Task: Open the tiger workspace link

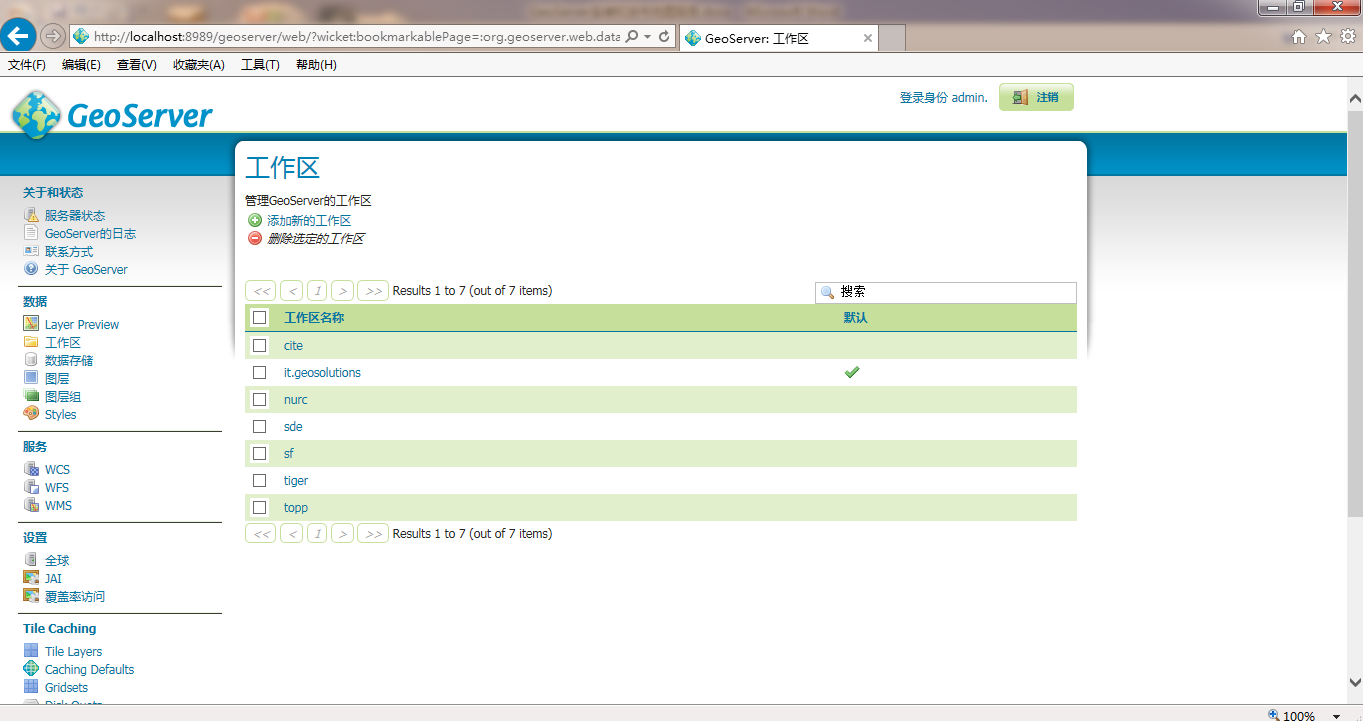Action: (x=296, y=480)
